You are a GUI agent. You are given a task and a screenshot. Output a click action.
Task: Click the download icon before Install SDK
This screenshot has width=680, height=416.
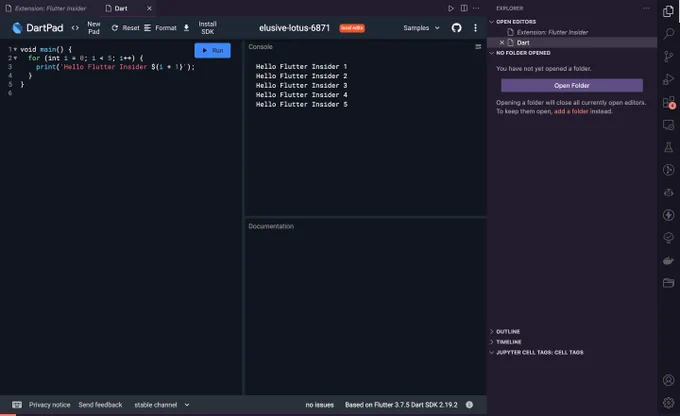coord(186,28)
